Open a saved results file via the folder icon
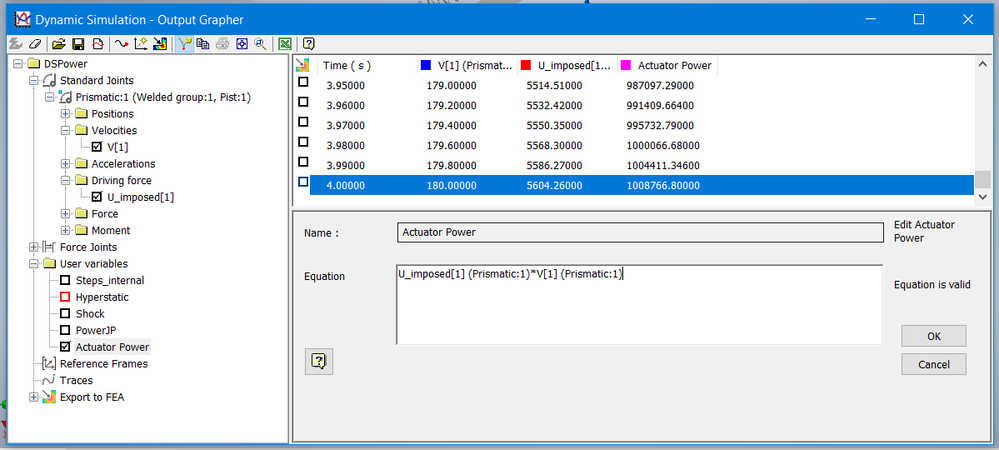999x450 pixels. tap(59, 44)
